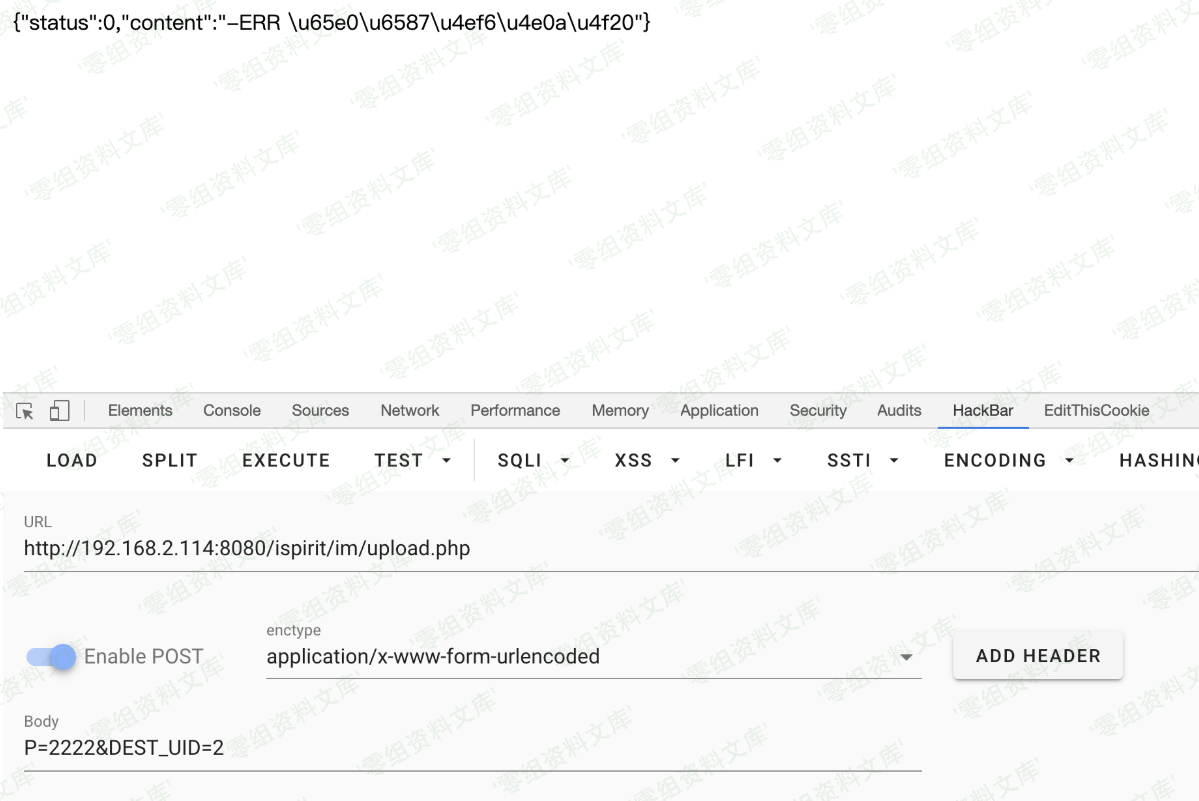This screenshot has width=1199, height=801.
Task: Click the ADD HEADER button
Action: [1037, 656]
